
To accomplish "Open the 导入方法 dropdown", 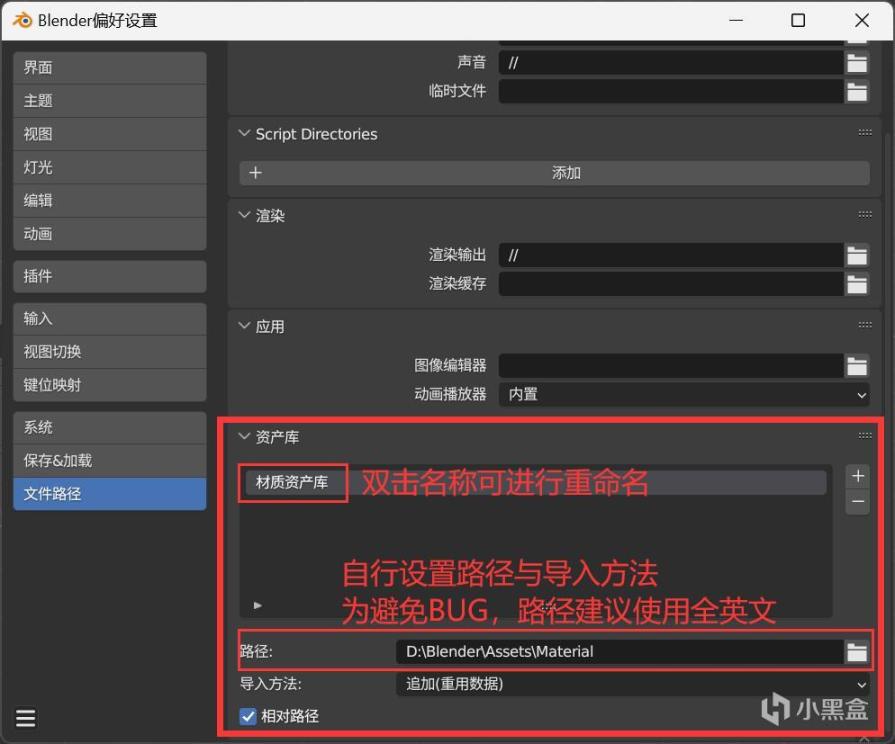I will pyautogui.click(x=632, y=684).
